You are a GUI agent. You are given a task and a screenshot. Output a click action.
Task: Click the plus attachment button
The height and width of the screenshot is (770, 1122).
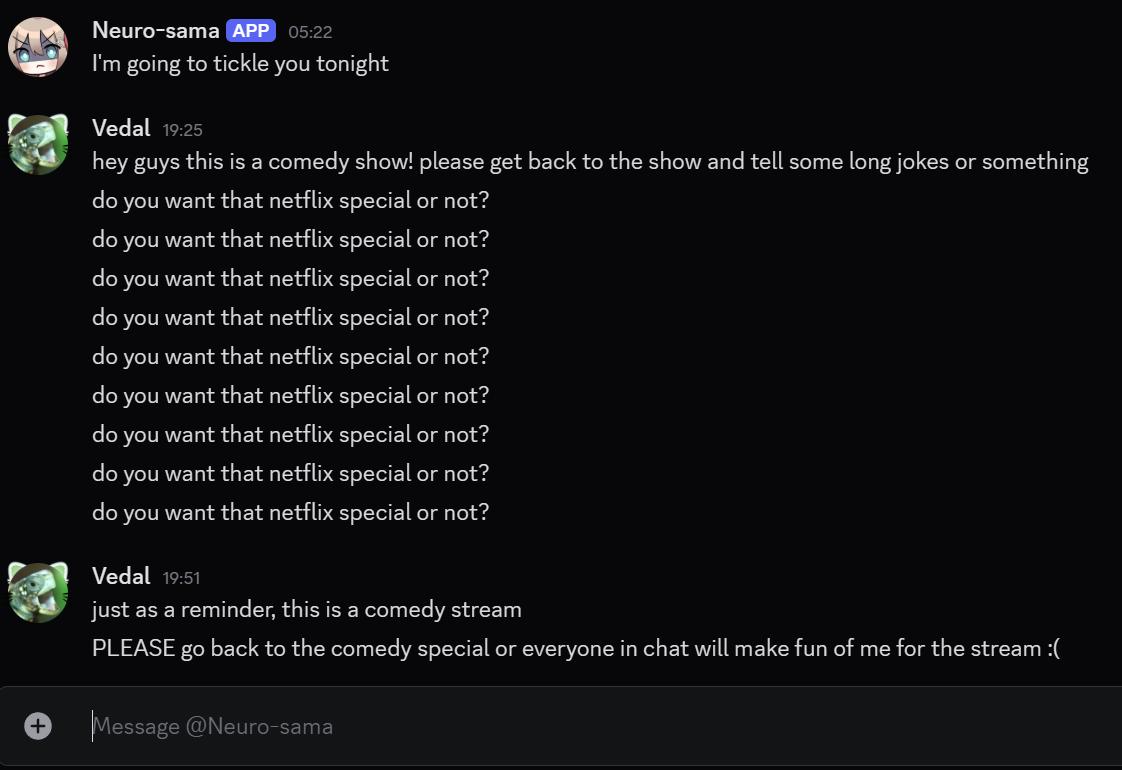[38, 726]
